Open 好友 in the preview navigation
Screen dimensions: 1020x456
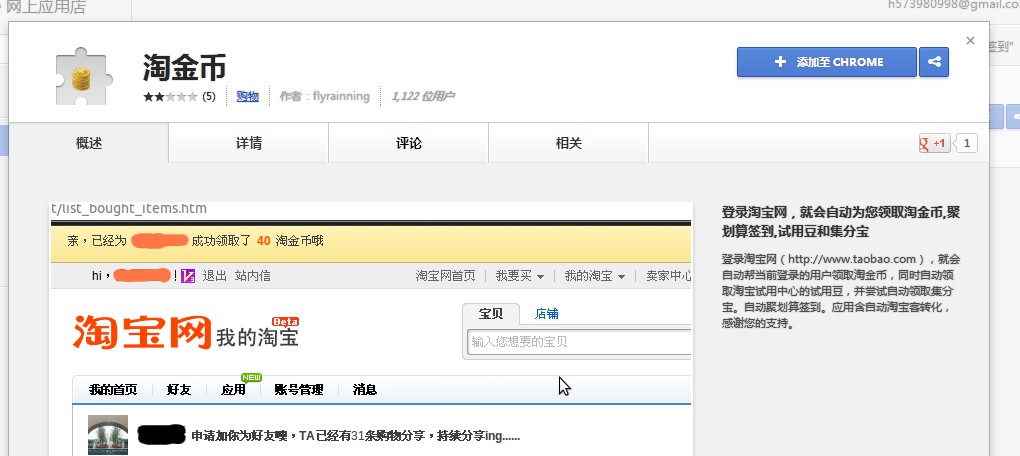click(x=179, y=390)
